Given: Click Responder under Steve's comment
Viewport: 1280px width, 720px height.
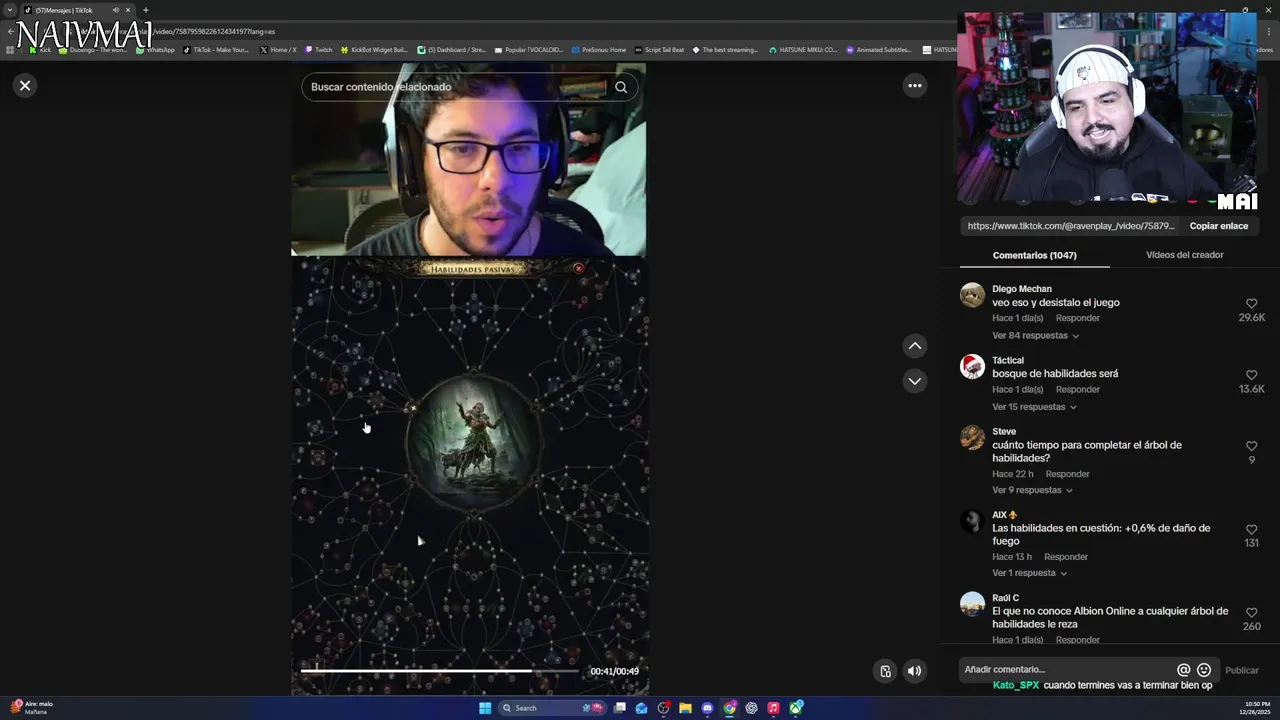Looking at the screenshot, I should point(1067,474).
